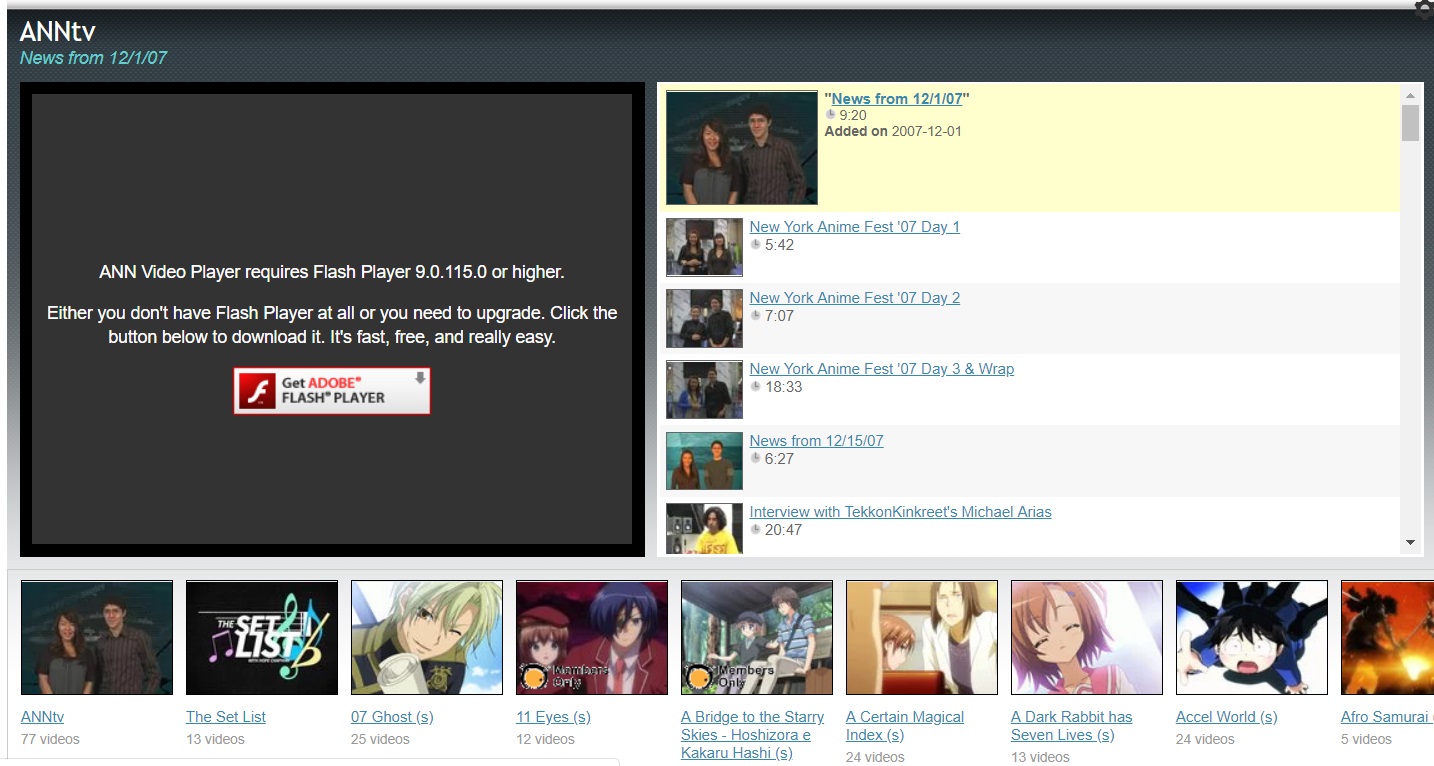Click the "News from 12/1/07" subtitle under ANNtv heading

click(x=93, y=58)
